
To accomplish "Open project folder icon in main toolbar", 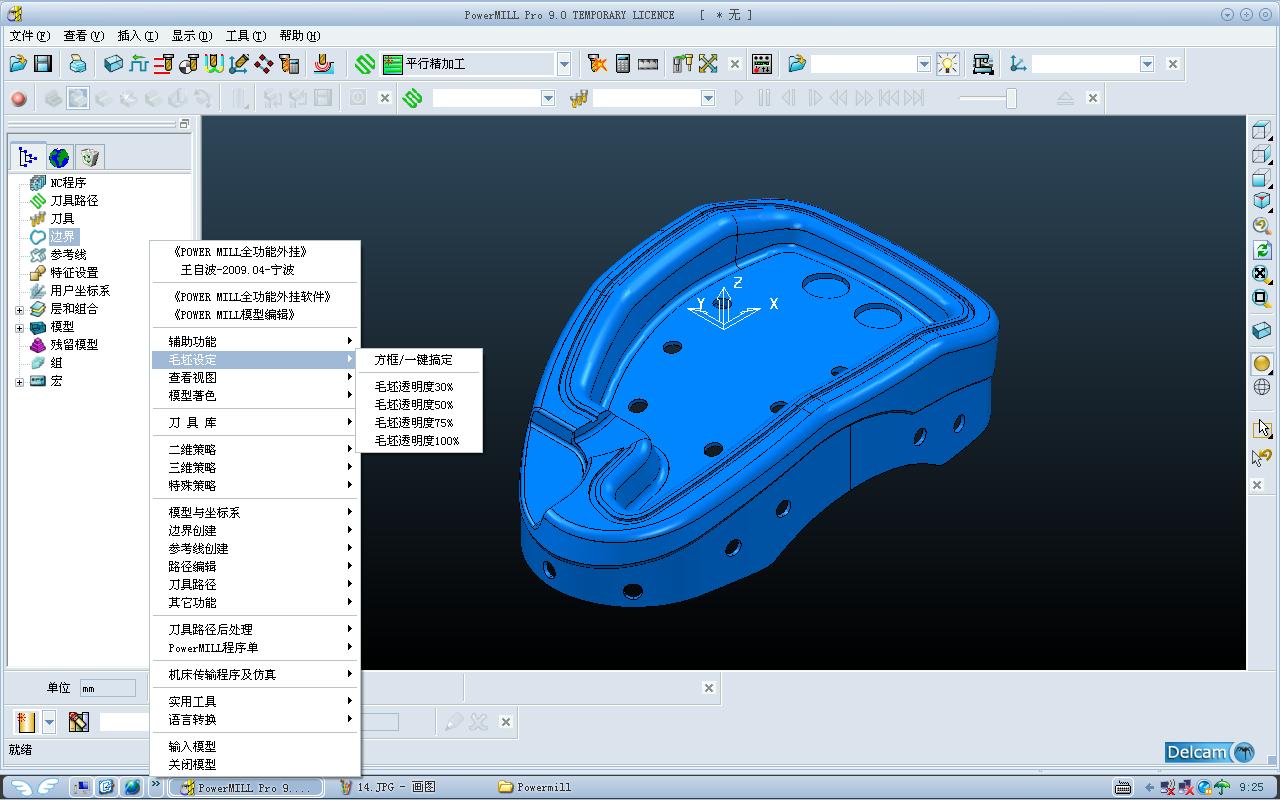I will [x=18, y=63].
